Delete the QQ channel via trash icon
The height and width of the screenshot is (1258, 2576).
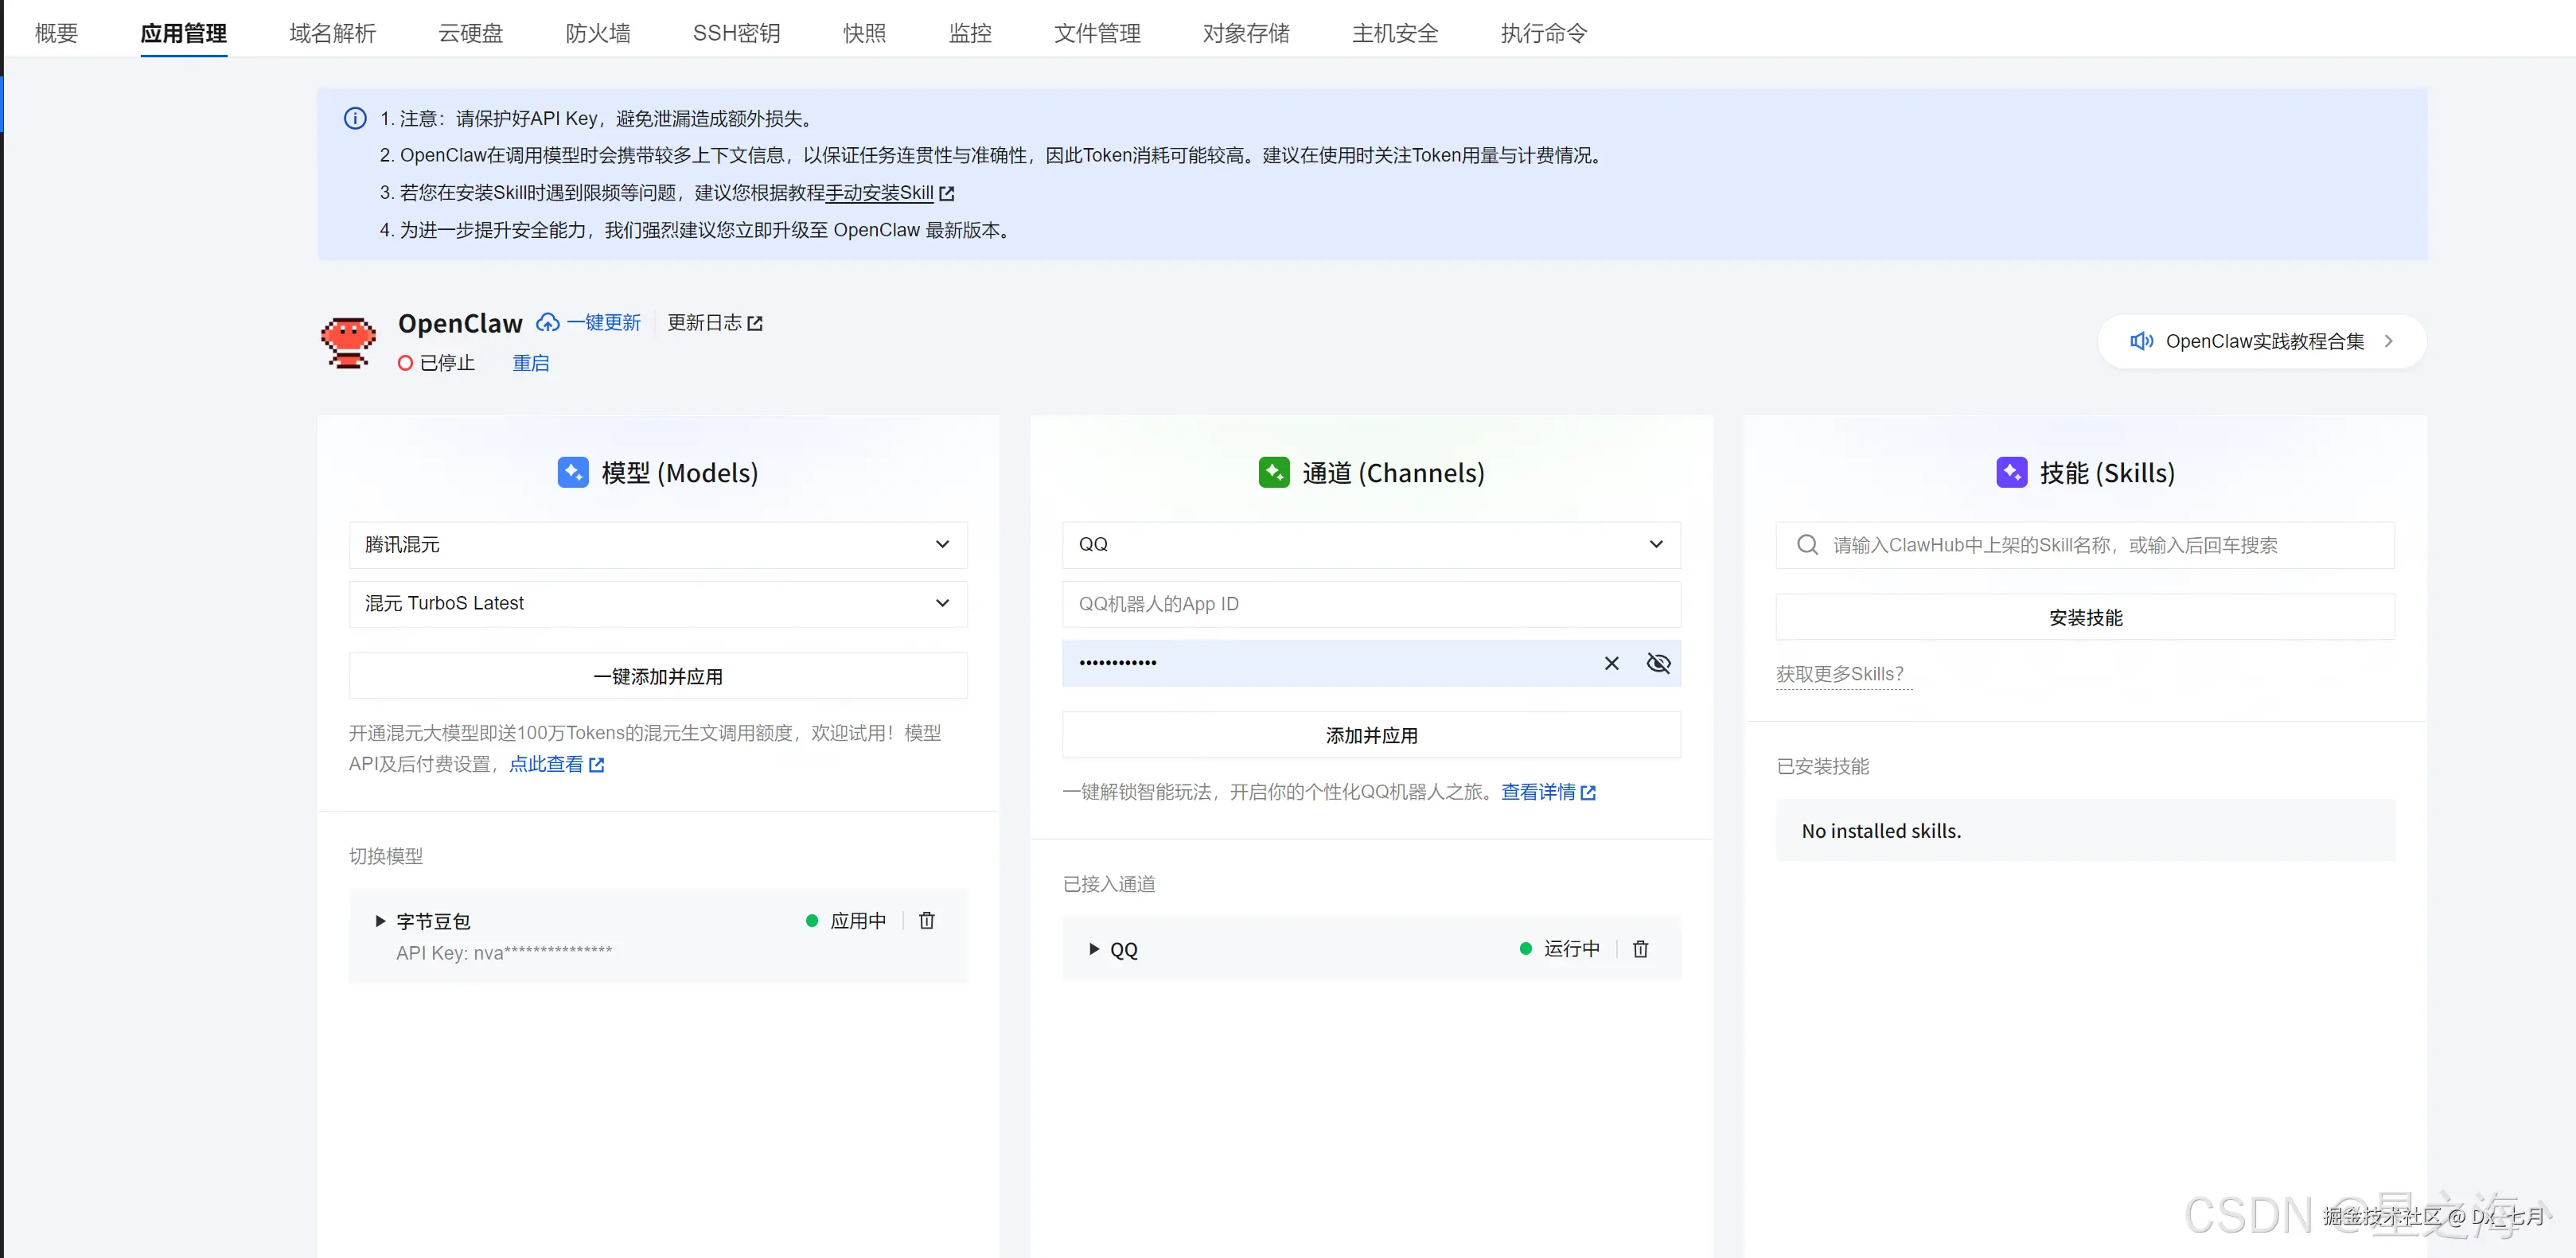[x=1640, y=949]
